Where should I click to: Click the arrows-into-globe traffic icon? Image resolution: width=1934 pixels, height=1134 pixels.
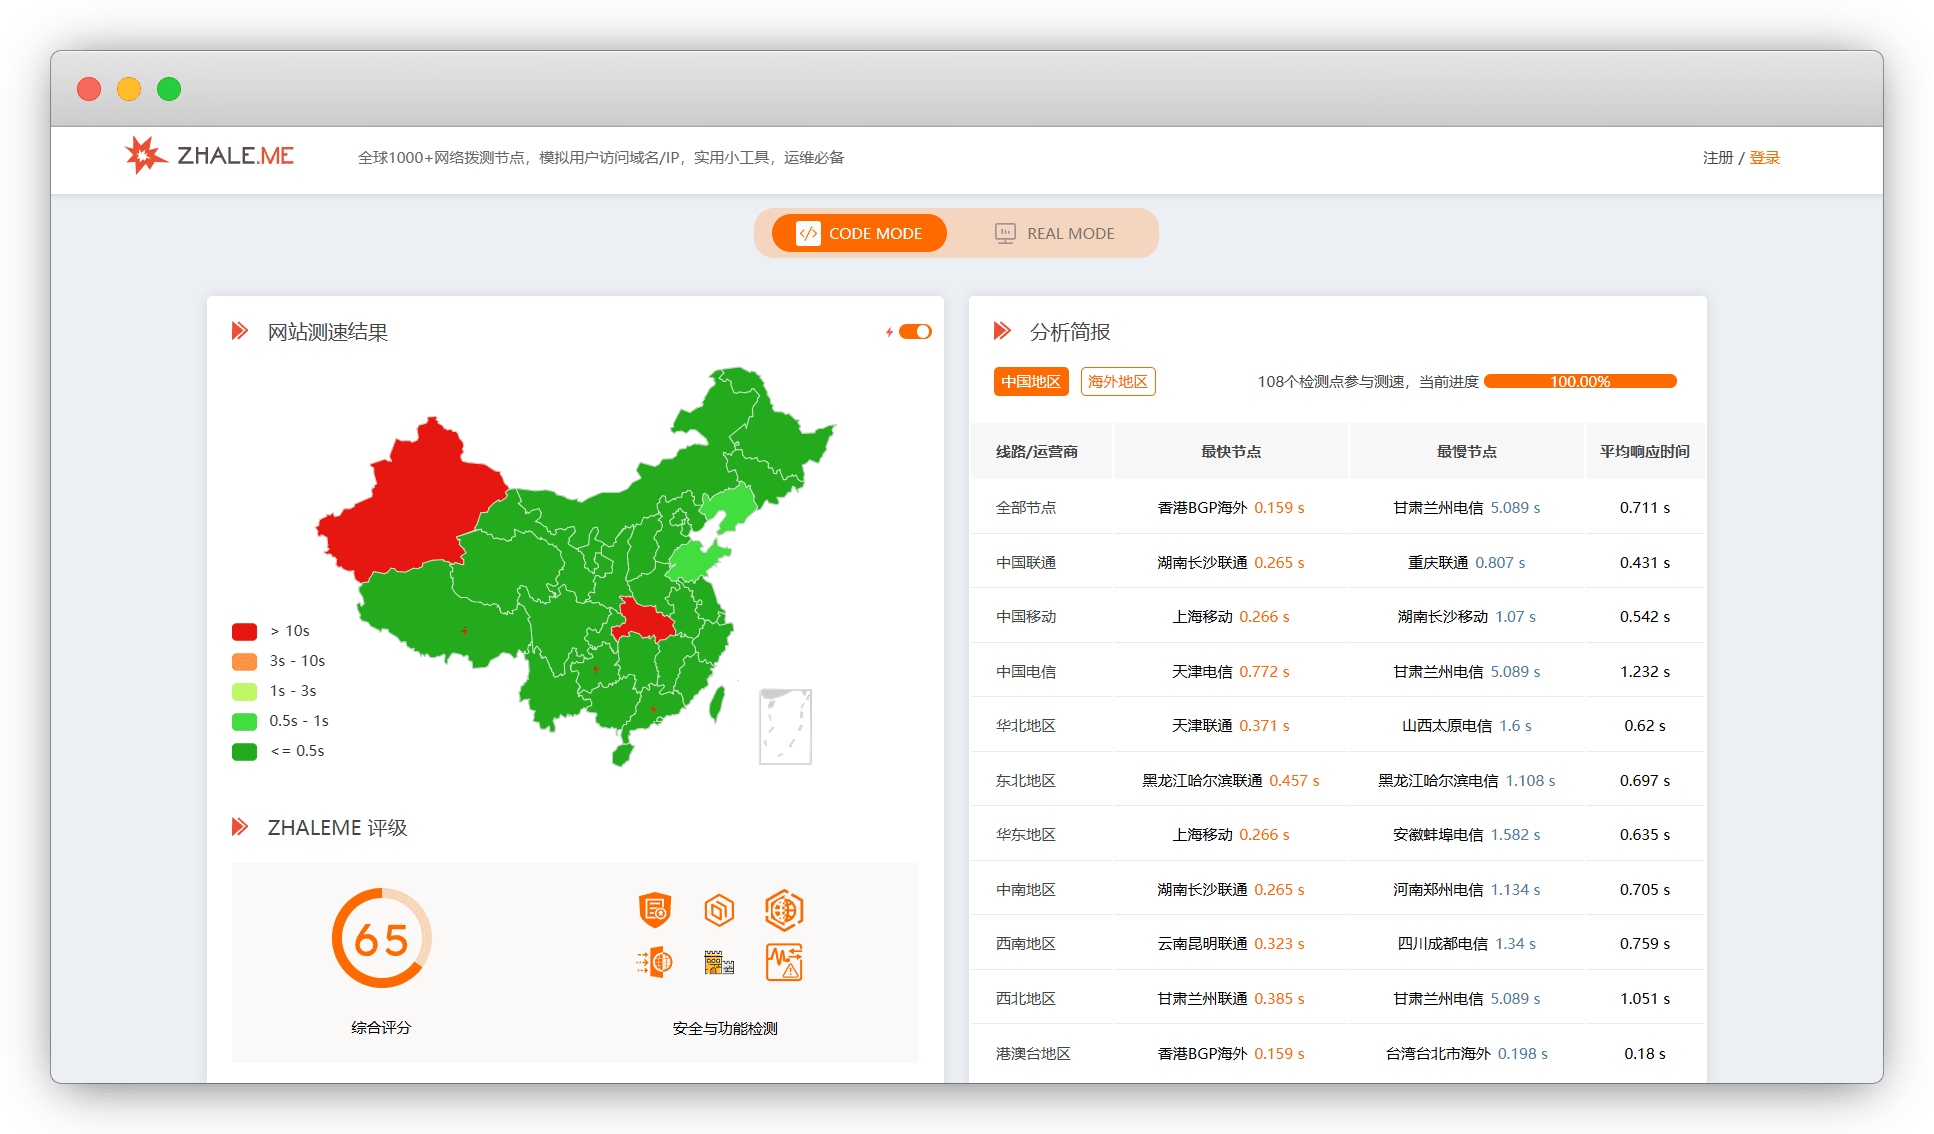click(655, 962)
